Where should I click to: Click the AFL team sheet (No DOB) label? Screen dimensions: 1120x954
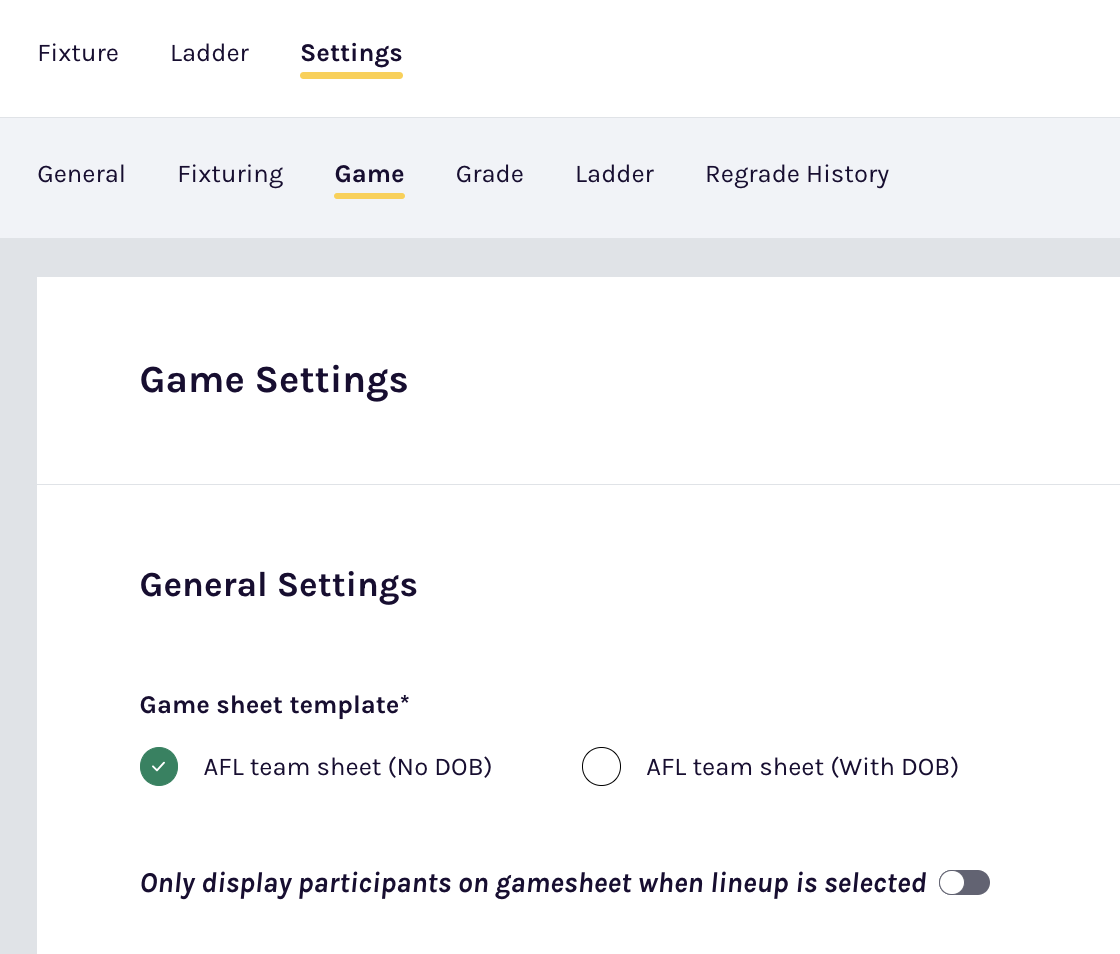(347, 766)
